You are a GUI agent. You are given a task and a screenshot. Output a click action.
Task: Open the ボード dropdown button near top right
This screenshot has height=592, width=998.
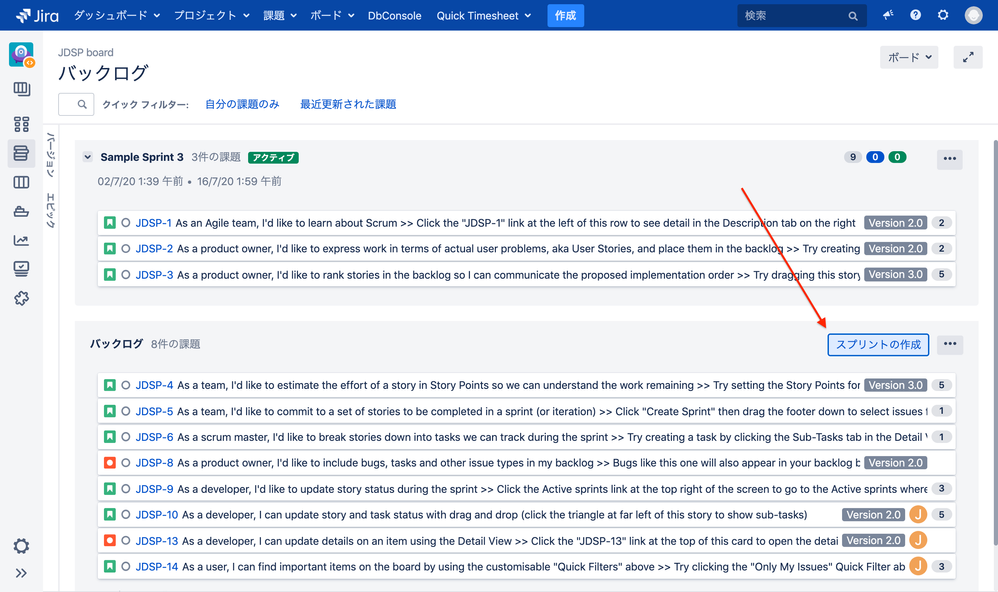[x=909, y=57]
